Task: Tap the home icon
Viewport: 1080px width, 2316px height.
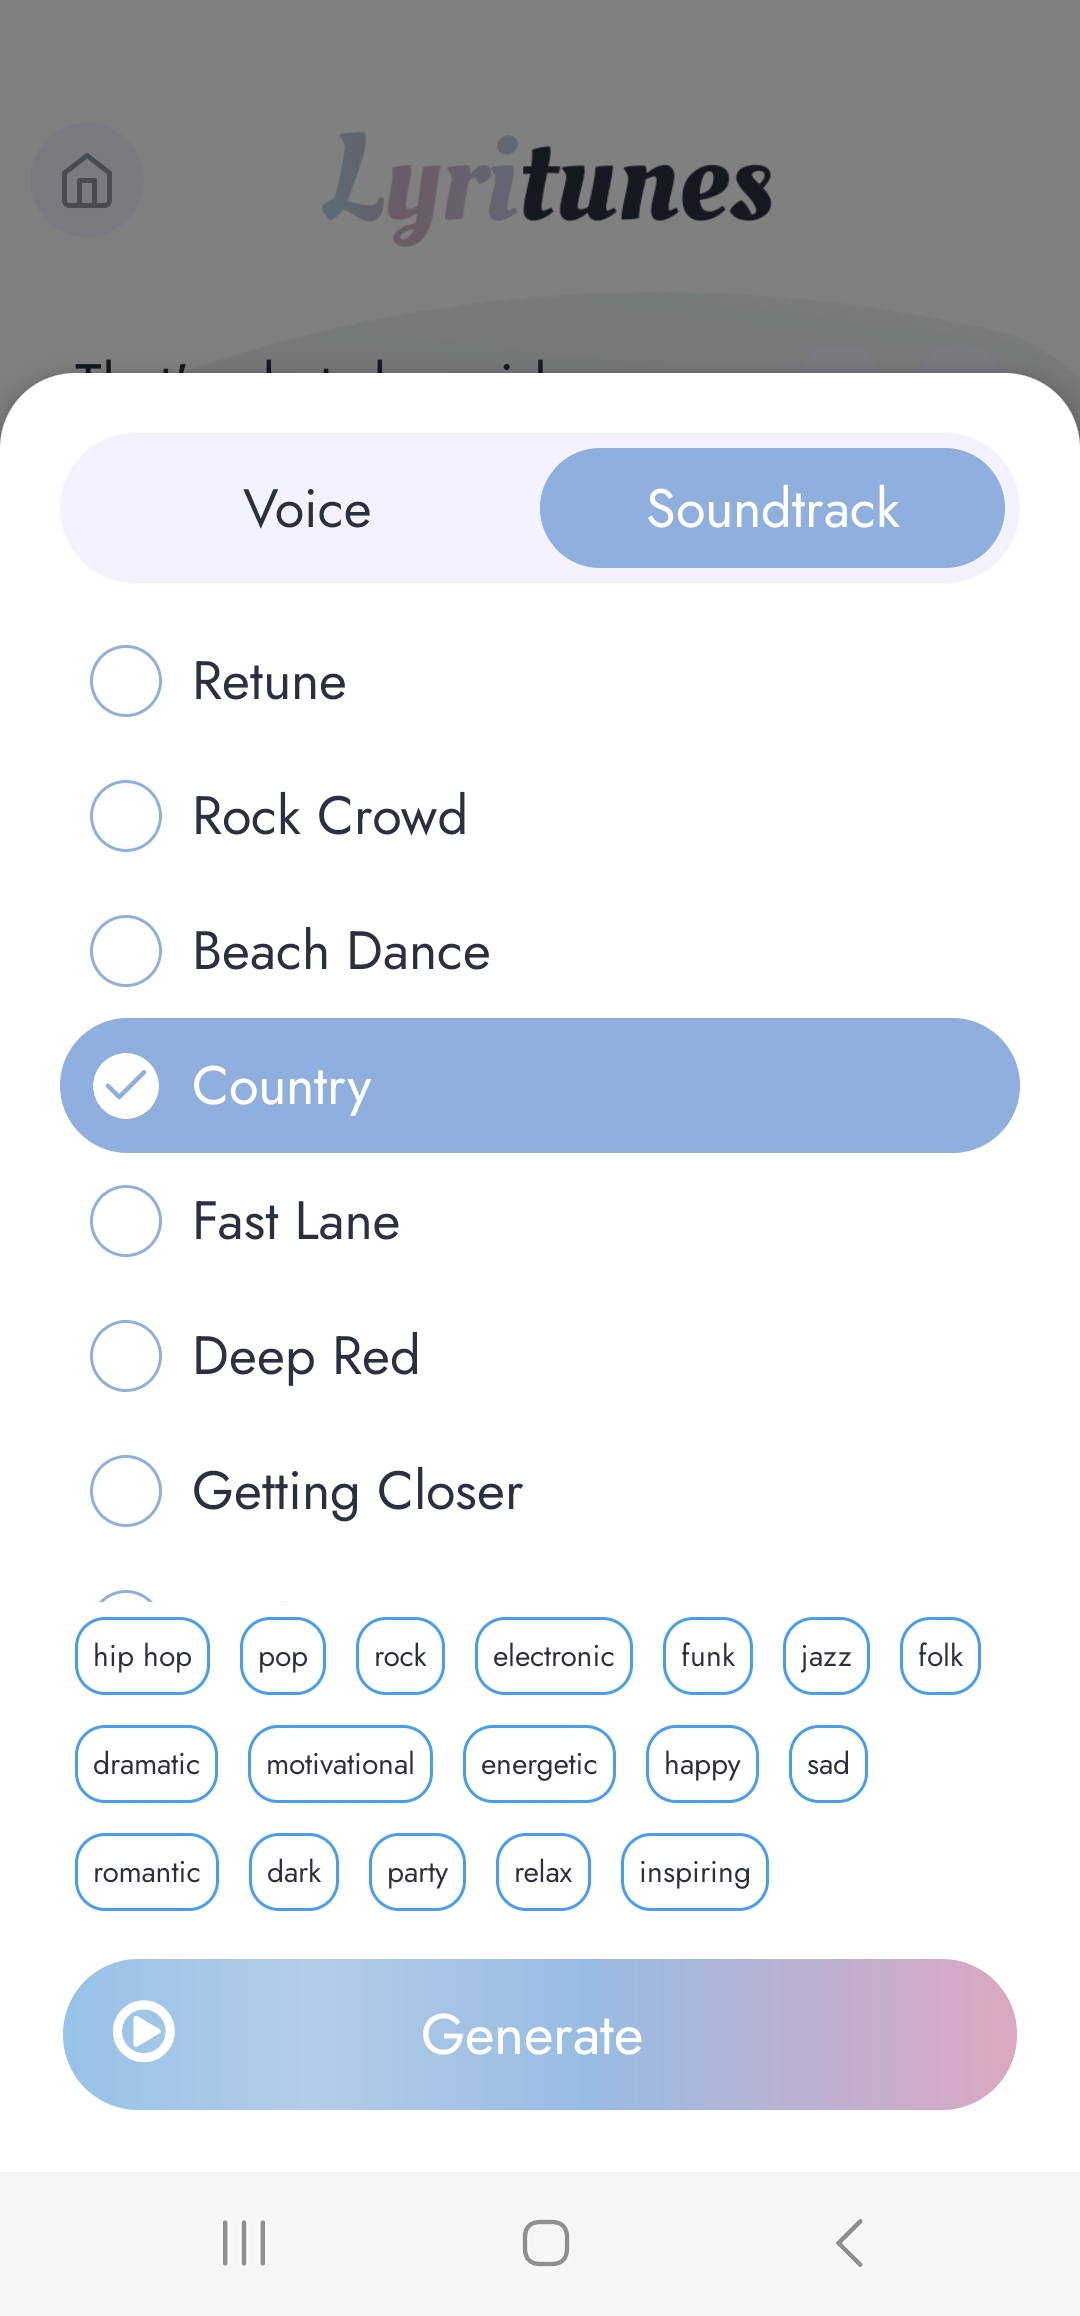Action: (x=87, y=181)
